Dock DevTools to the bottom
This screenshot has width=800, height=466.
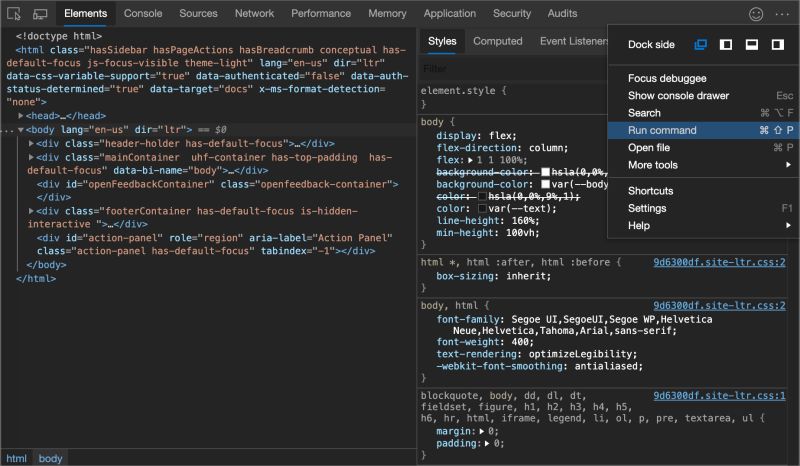click(x=752, y=44)
